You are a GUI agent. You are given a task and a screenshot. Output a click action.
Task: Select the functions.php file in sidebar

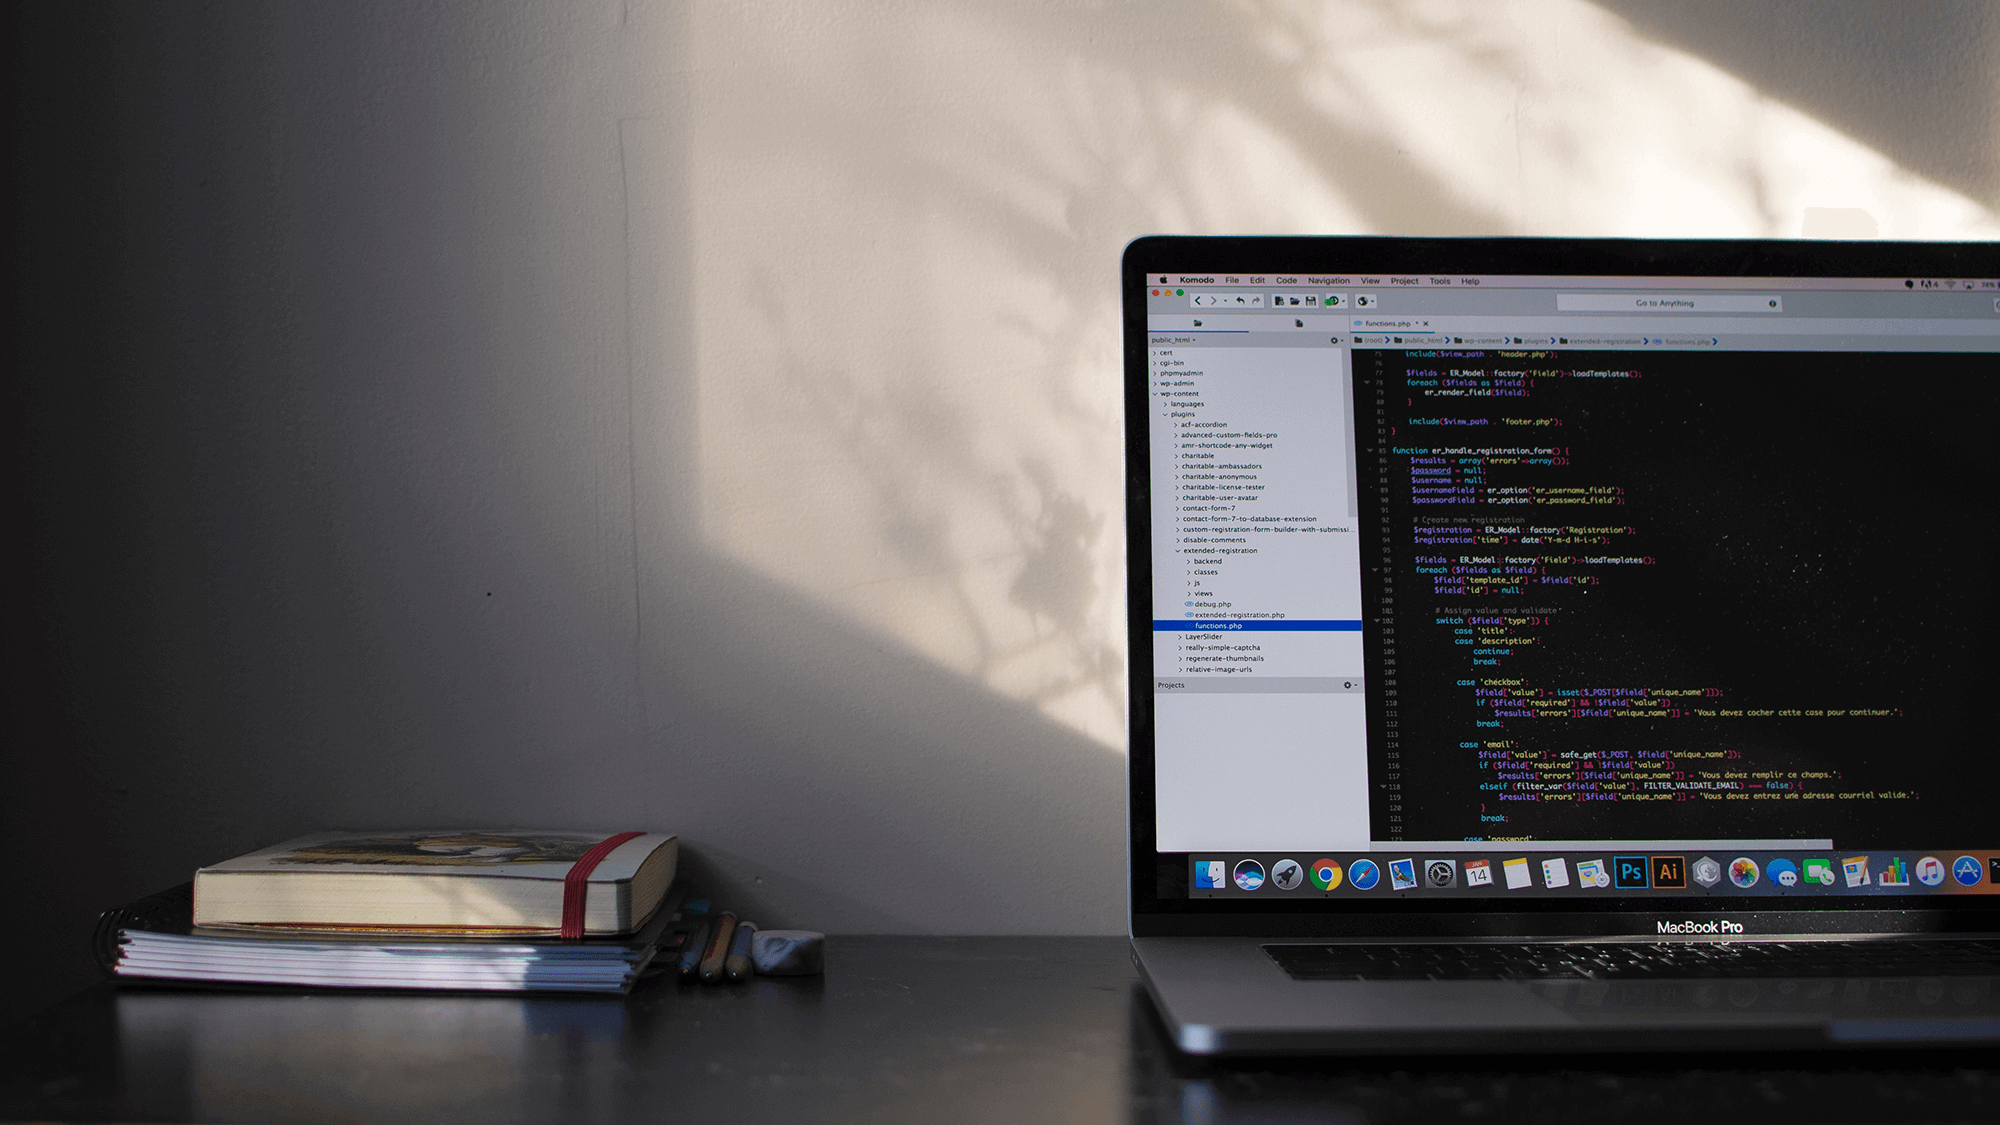click(x=1221, y=625)
